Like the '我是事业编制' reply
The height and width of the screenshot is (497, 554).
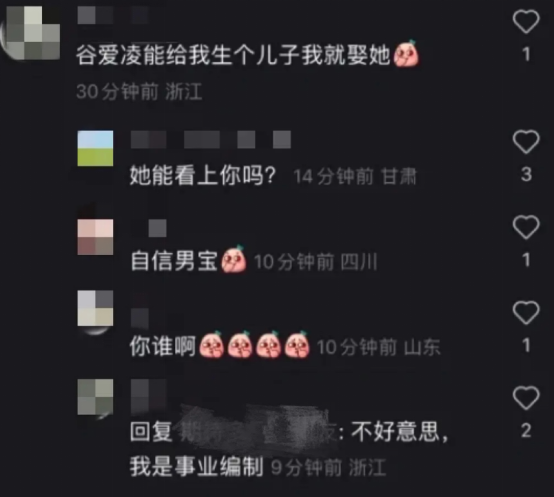[x=526, y=398]
